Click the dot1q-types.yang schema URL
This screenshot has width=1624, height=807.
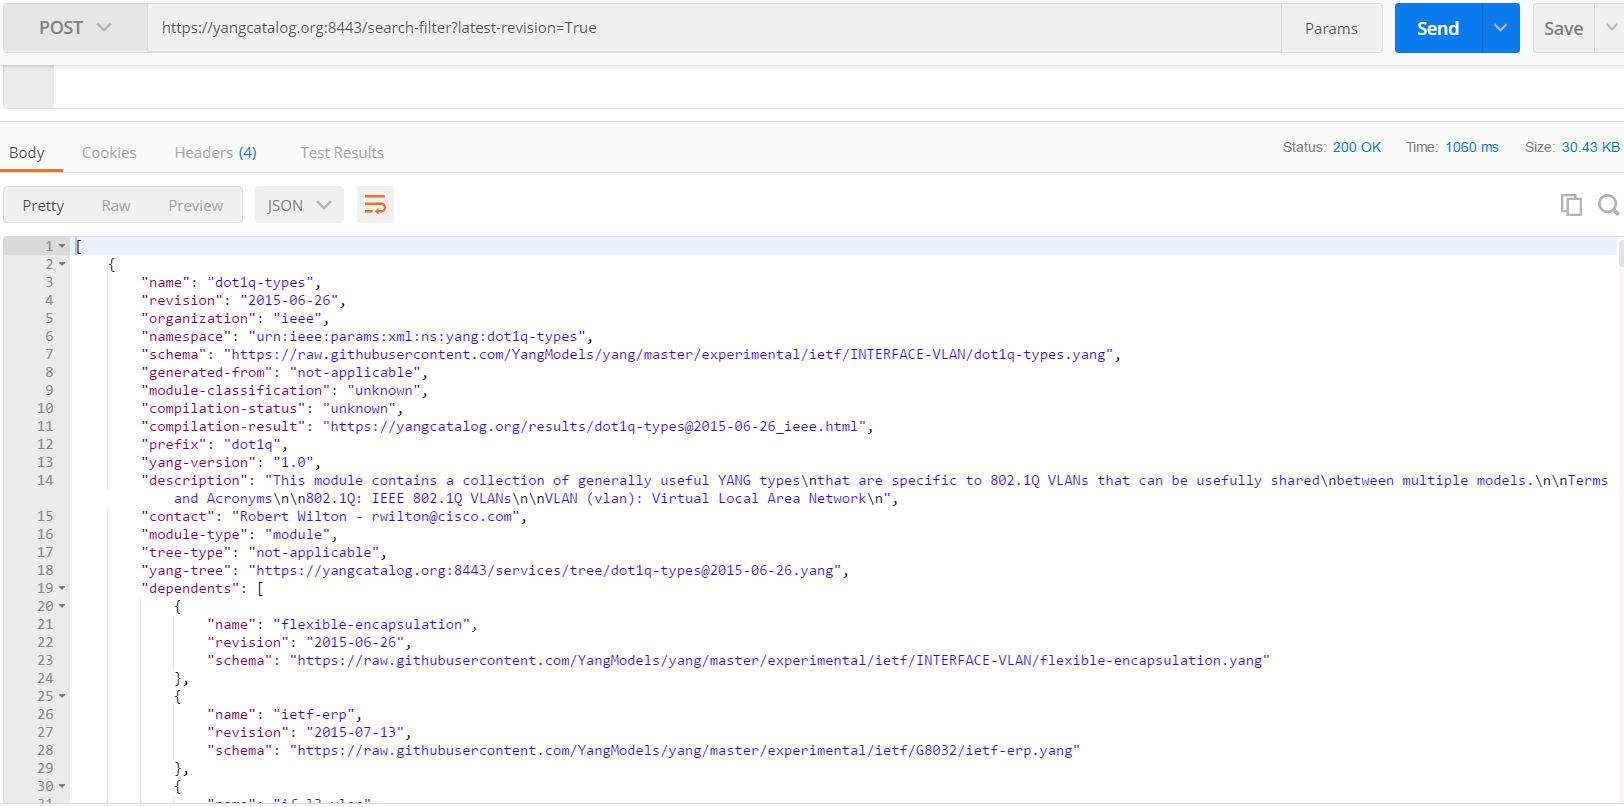[668, 354]
